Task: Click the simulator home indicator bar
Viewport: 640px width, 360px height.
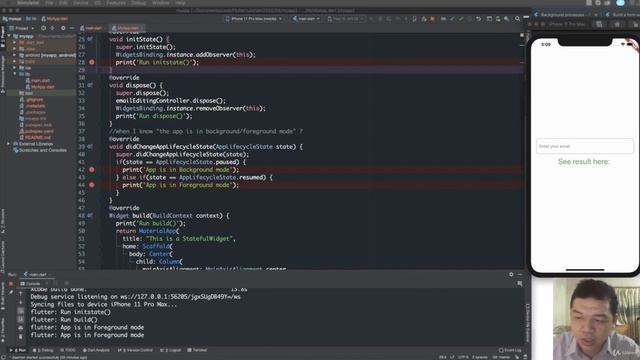Action: 584,270
